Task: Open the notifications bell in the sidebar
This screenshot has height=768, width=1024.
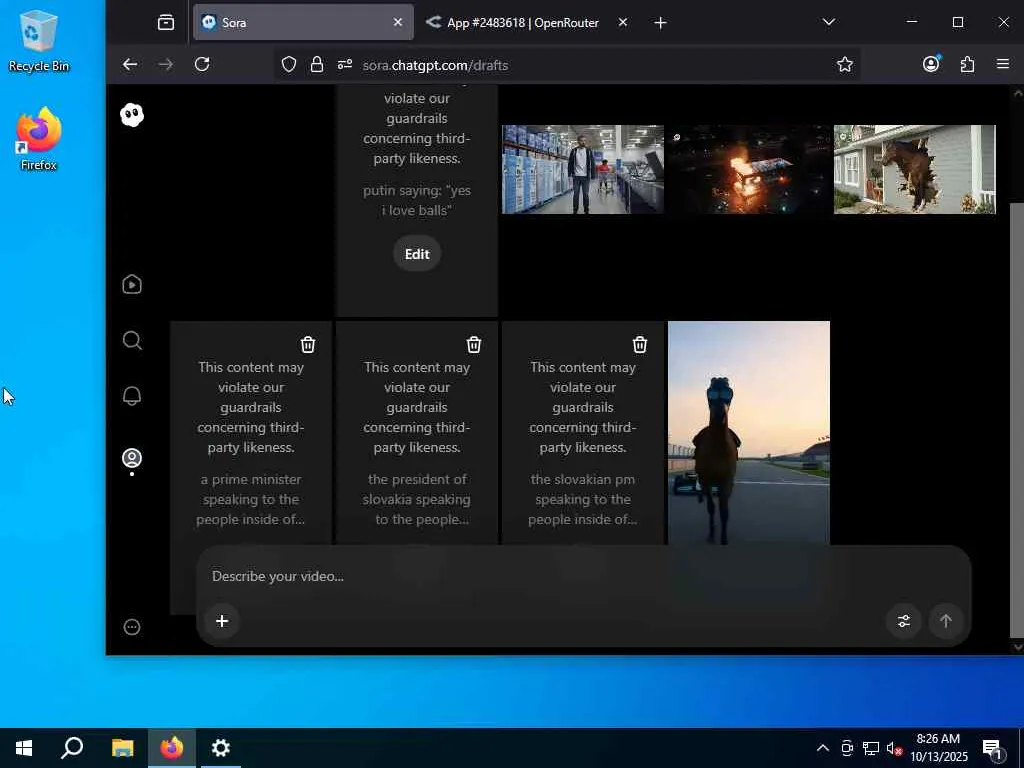Action: (x=132, y=397)
